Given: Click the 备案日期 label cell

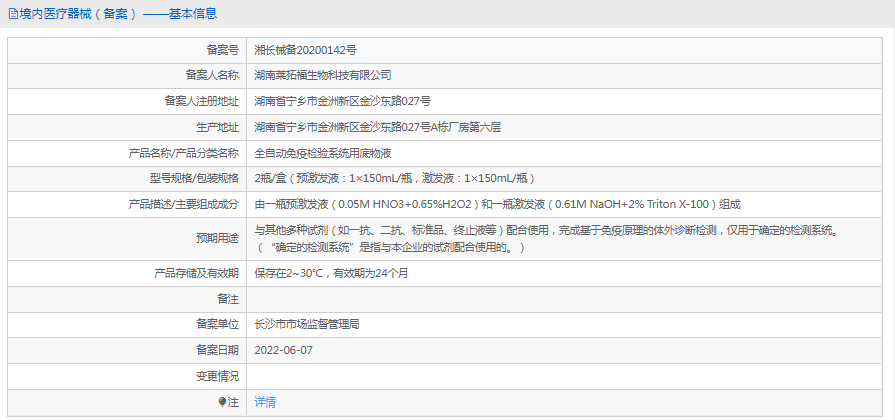Looking at the screenshot, I should point(127,350).
